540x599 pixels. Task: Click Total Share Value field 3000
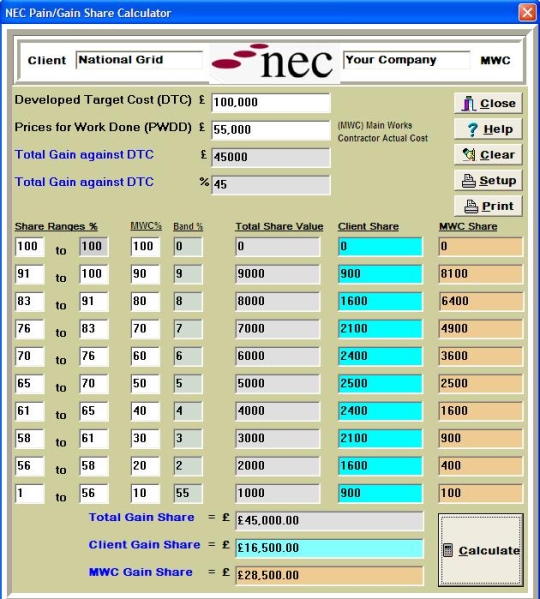(278, 439)
